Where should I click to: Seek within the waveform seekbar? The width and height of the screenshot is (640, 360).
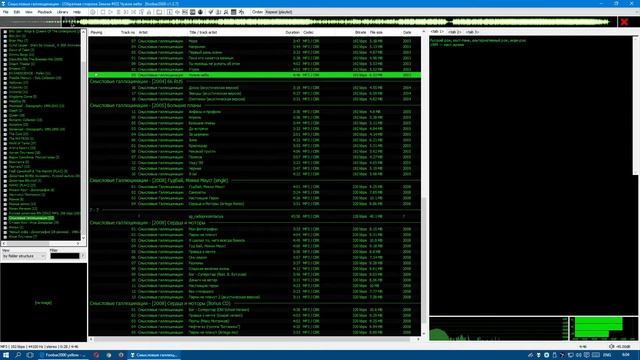339,22
